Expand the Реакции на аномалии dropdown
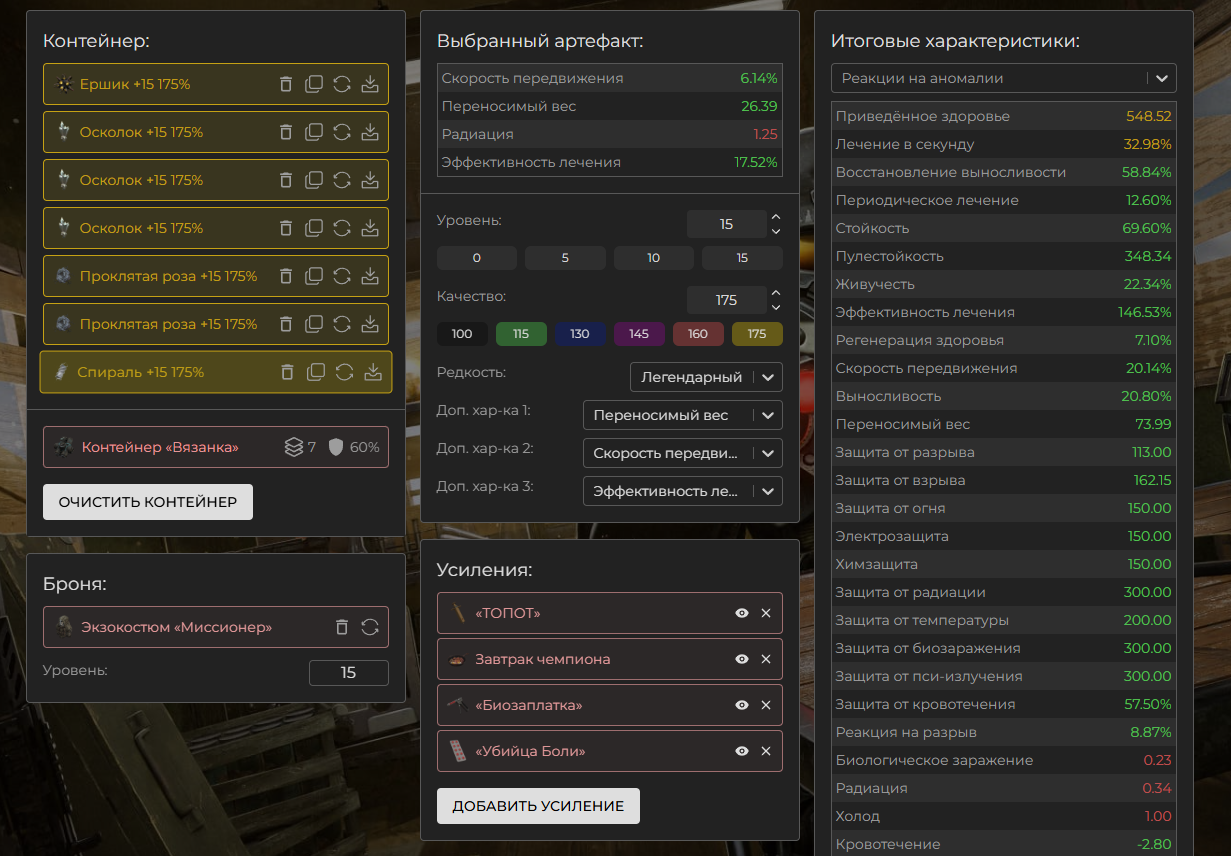Image resolution: width=1231 pixels, height=856 pixels. (1003, 78)
